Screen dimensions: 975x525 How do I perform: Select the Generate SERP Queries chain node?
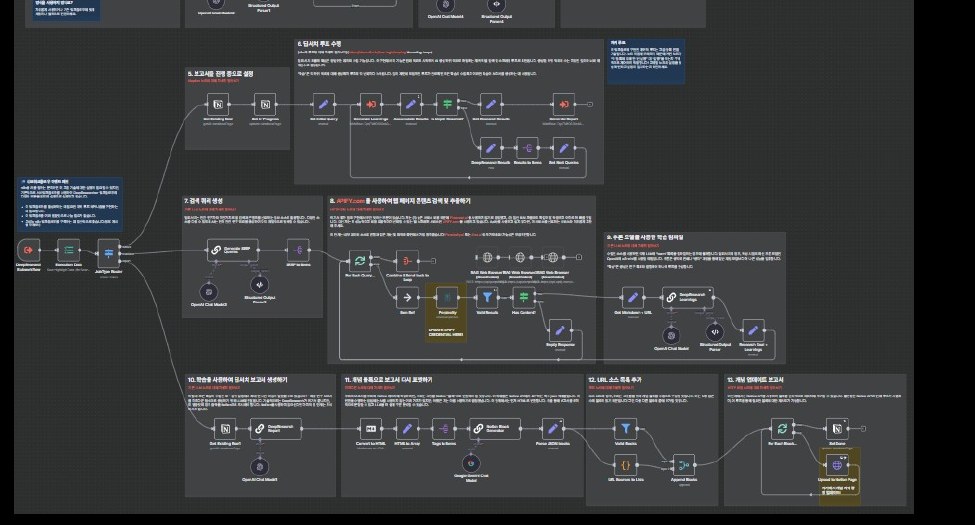pyautogui.click(x=233, y=250)
